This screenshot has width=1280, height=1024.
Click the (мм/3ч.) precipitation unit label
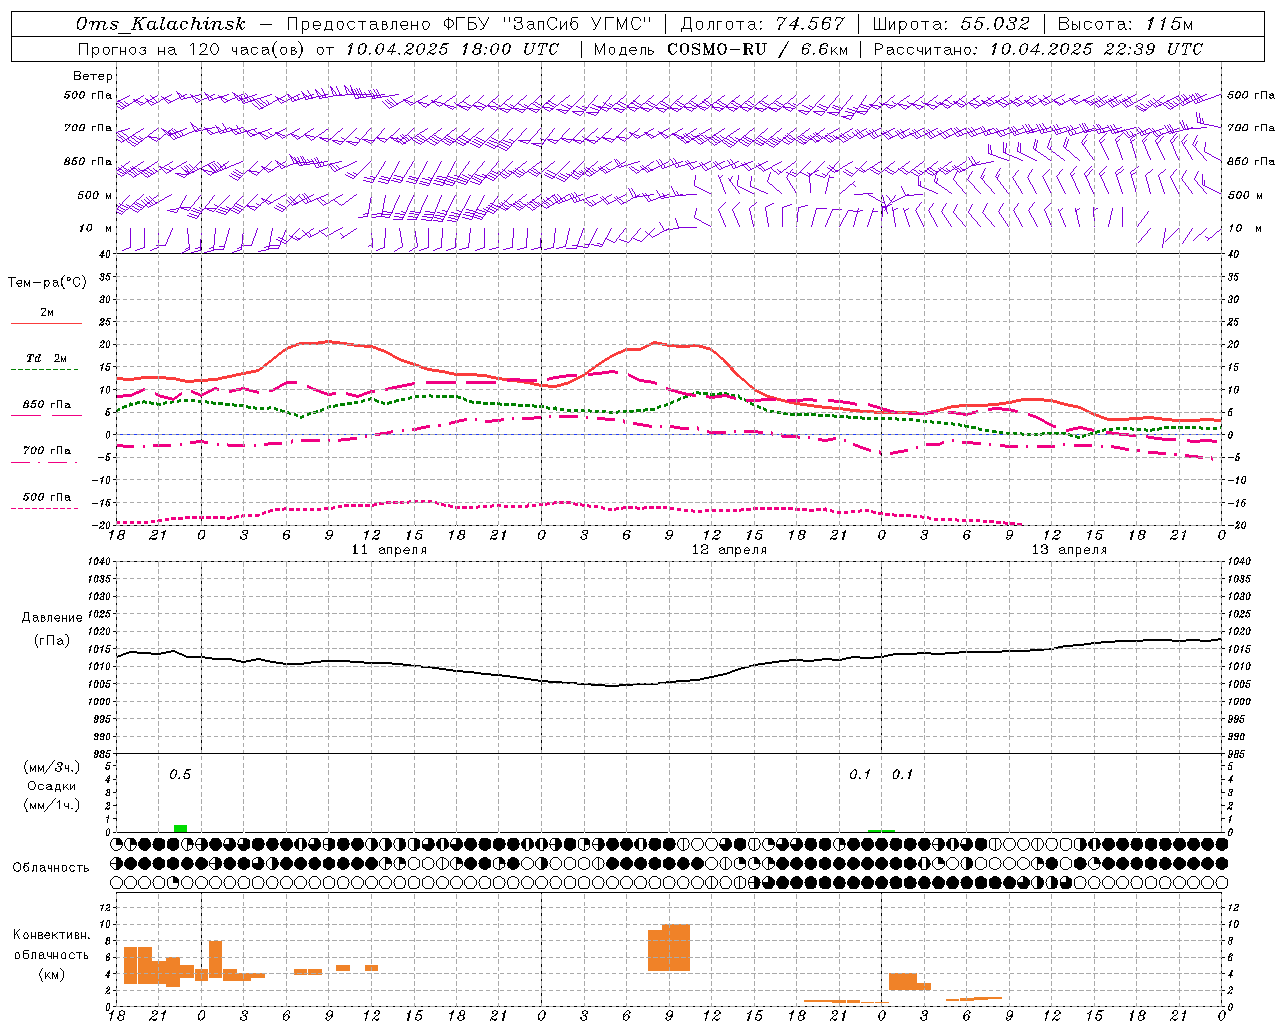[x=52, y=768]
